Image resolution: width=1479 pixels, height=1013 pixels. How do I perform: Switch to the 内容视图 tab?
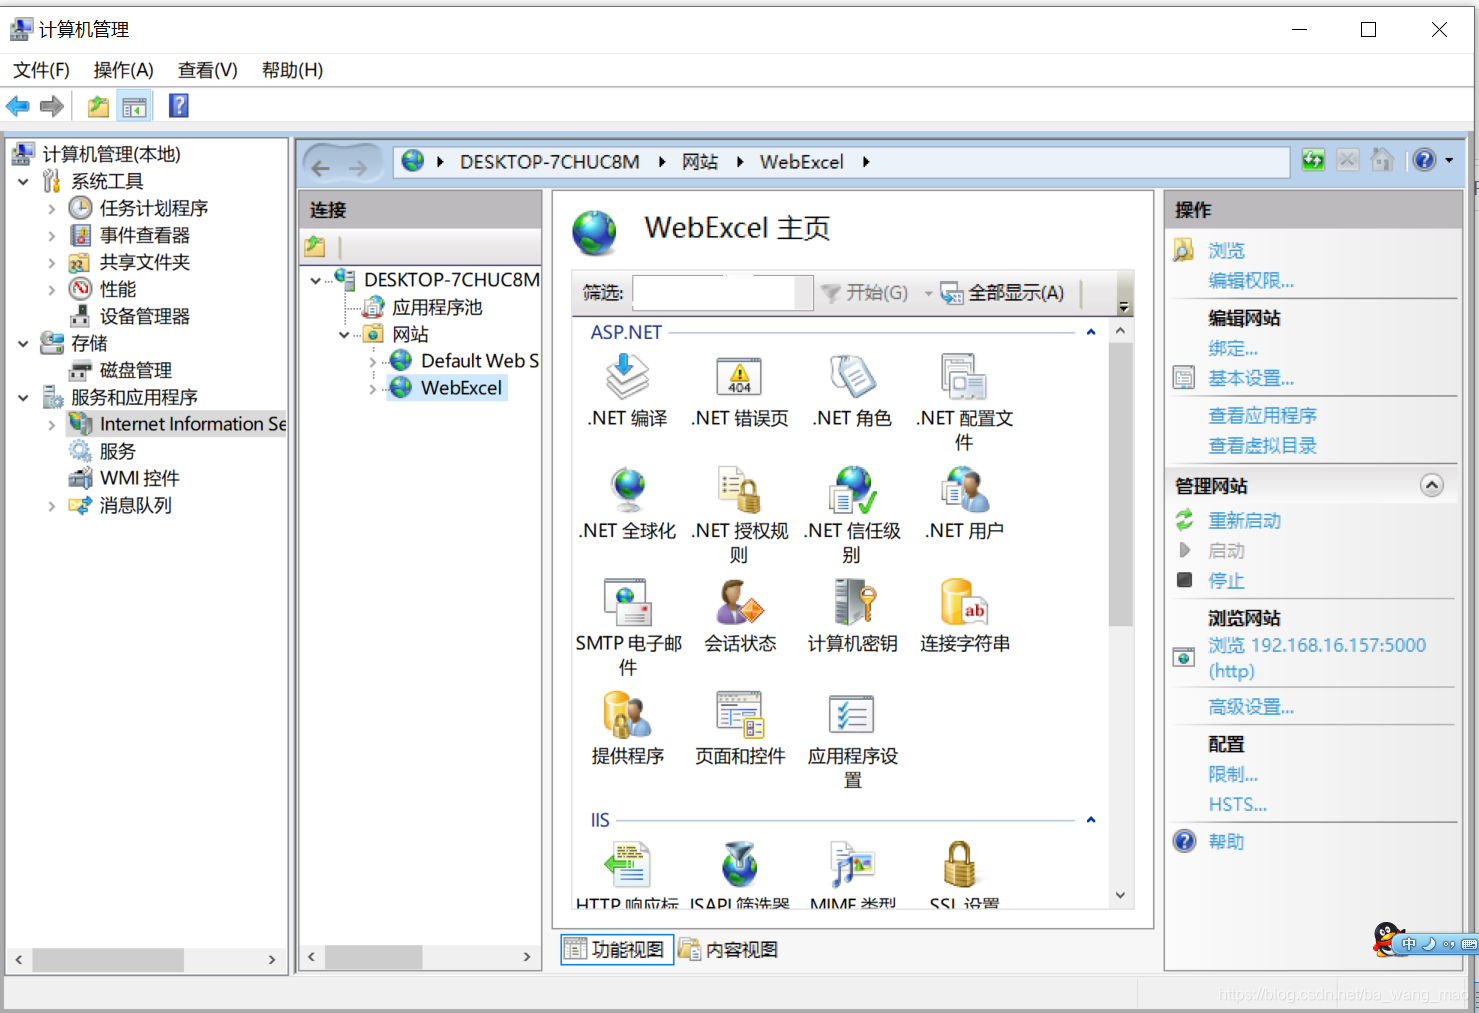(729, 949)
